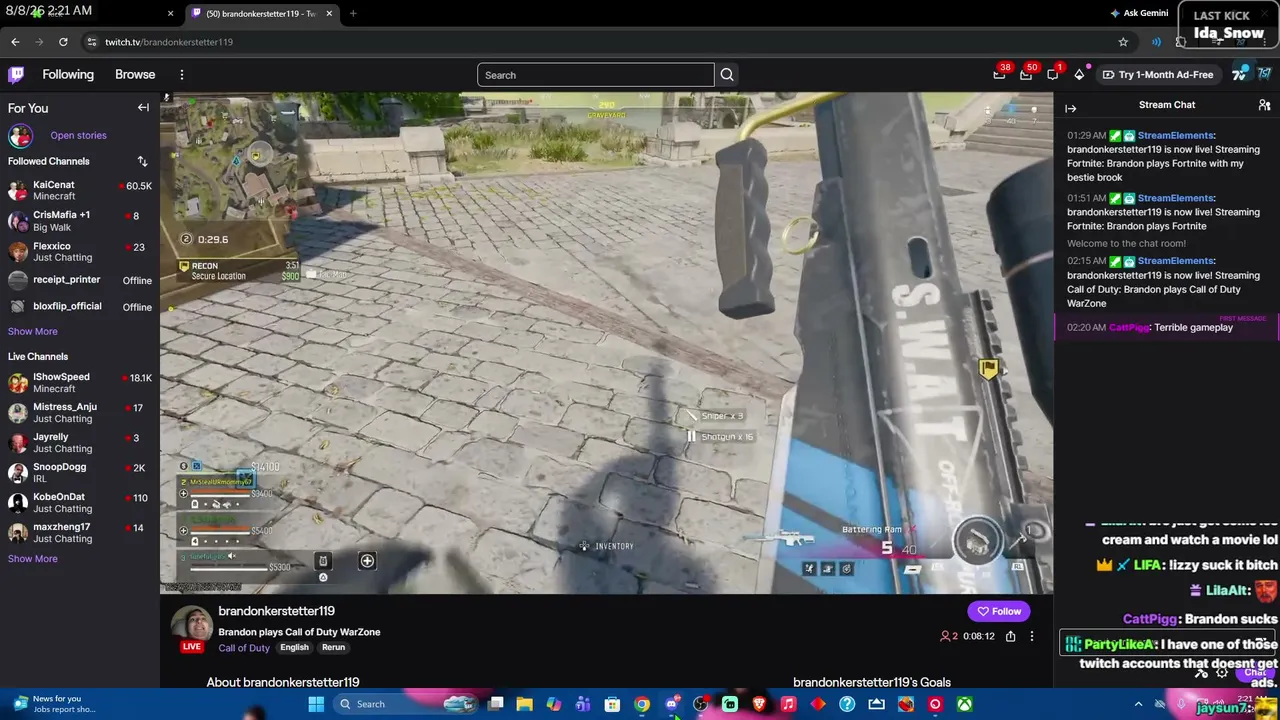Click Try 1-Month Ad-Free button
The width and height of the screenshot is (1280, 720).
coord(1158,75)
